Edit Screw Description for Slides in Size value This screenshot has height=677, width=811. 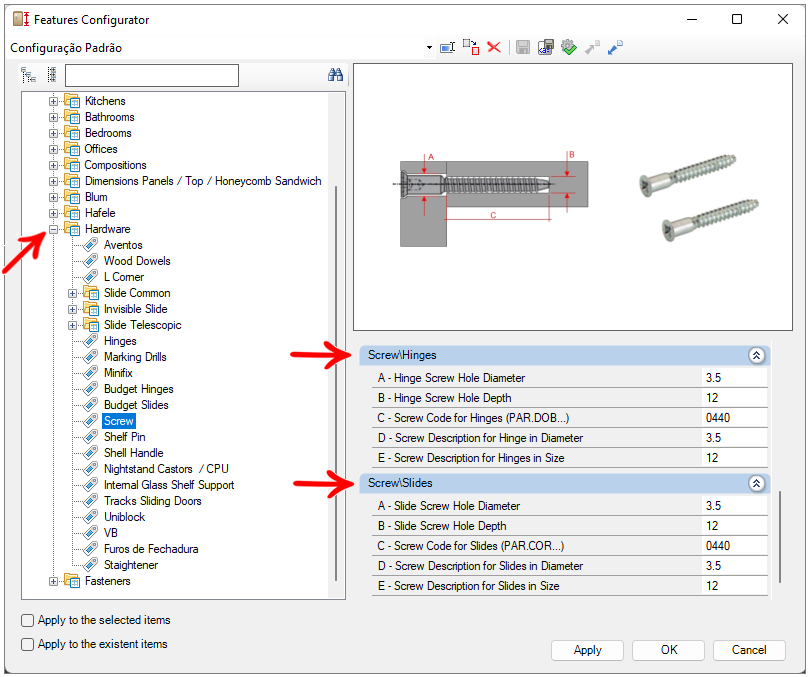734,586
